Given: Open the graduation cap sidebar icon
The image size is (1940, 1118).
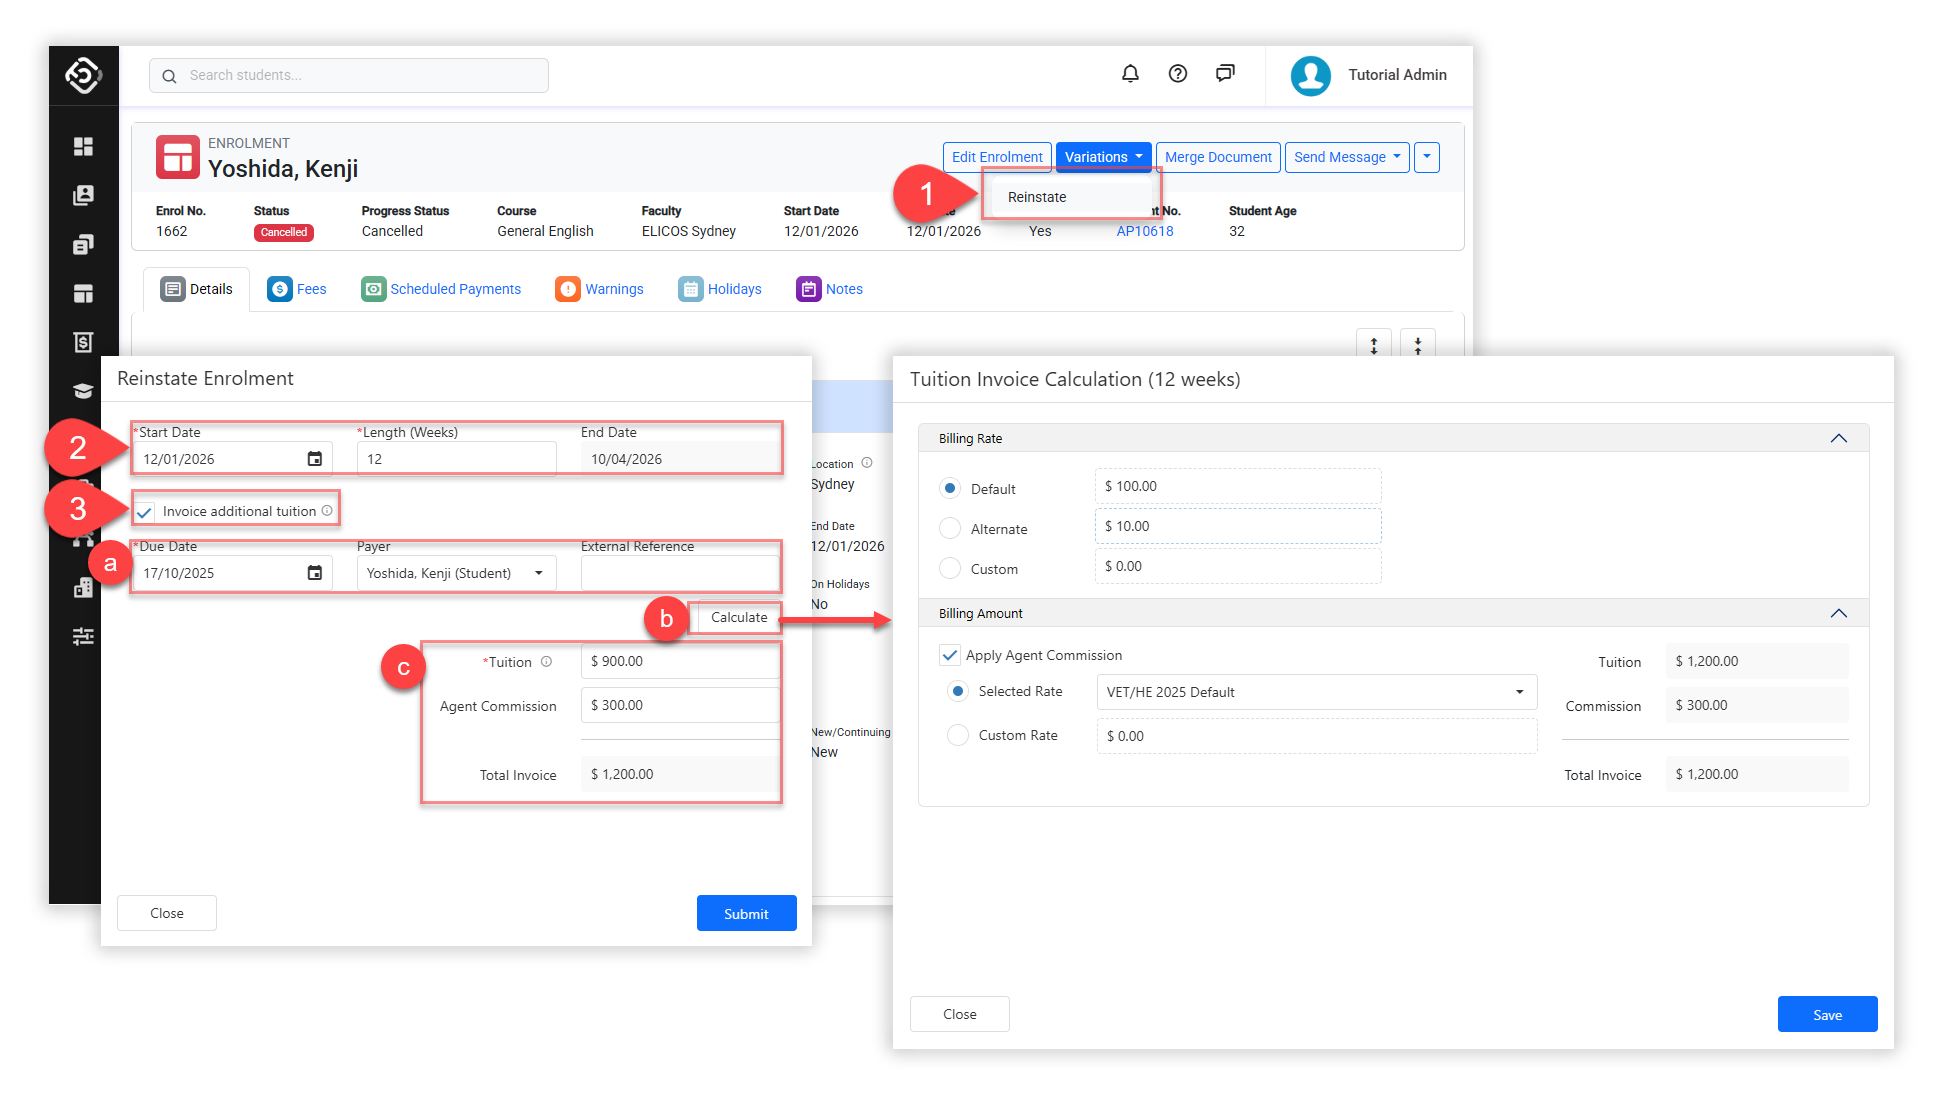Looking at the screenshot, I should [x=83, y=391].
